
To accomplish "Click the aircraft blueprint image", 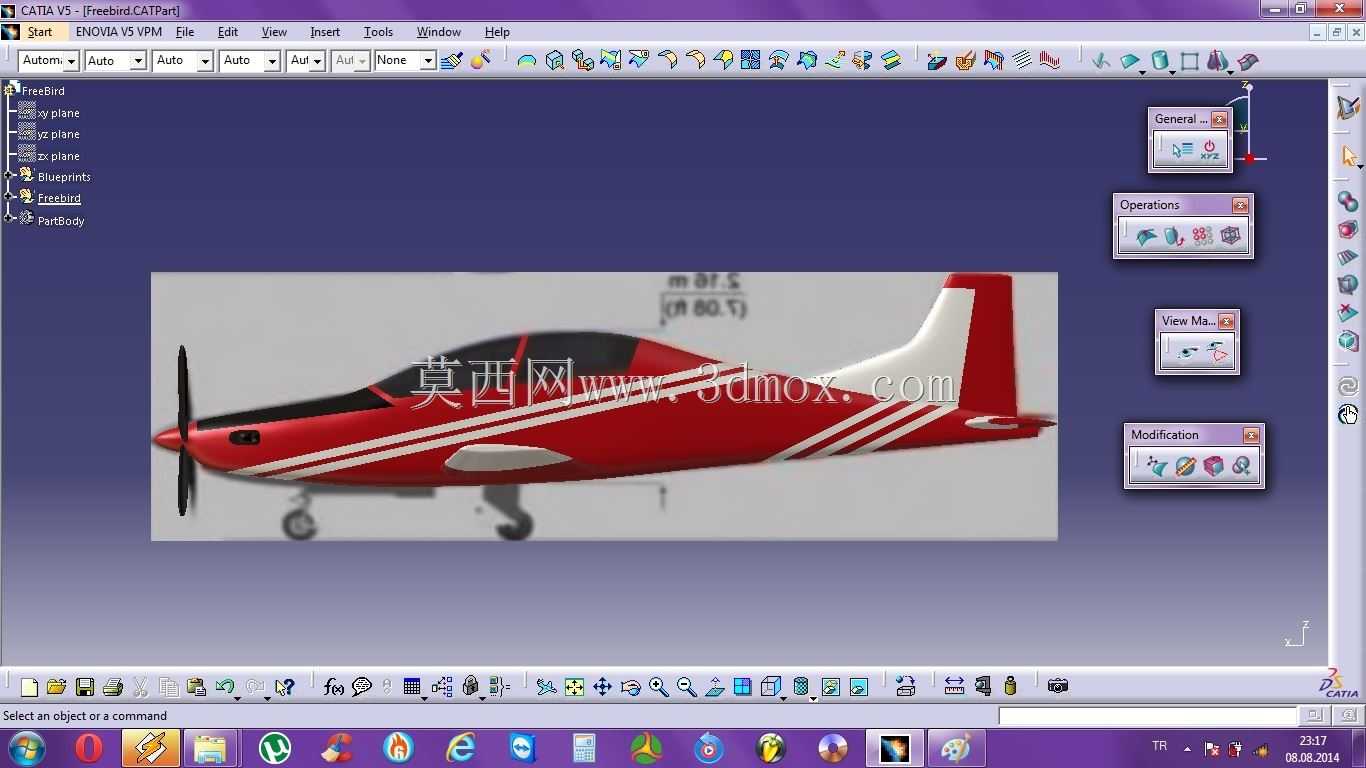I will tap(604, 406).
